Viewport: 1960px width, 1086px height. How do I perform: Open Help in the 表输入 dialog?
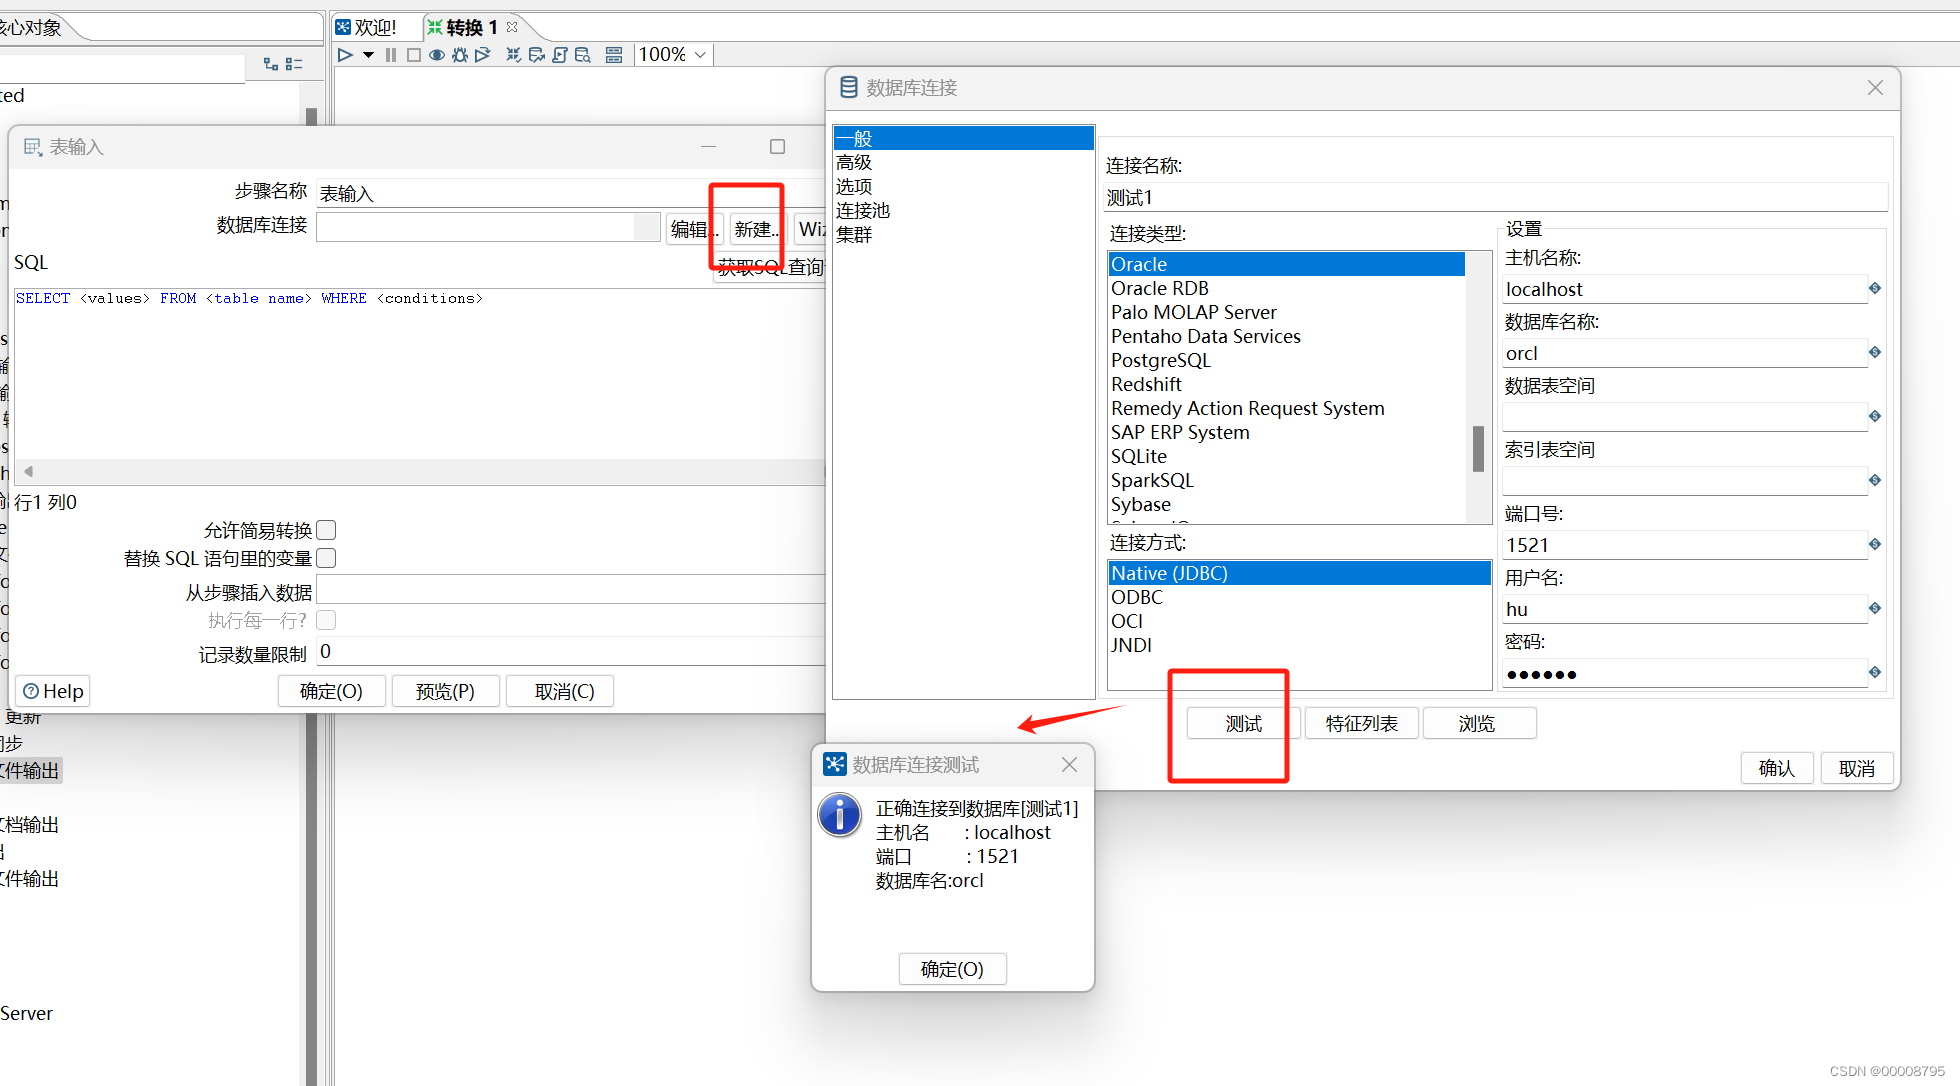pyautogui.click(x=53, y=691)
